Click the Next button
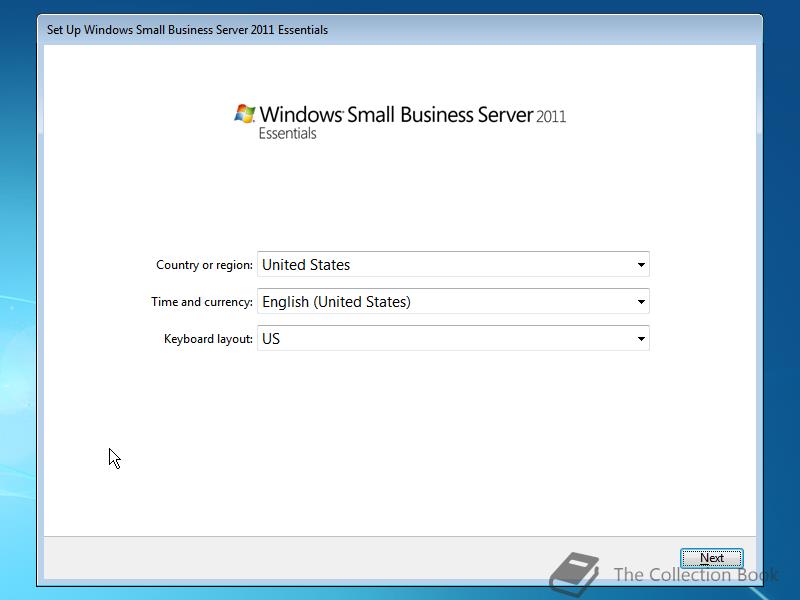 pyautogui.click(x=711, y=558)
